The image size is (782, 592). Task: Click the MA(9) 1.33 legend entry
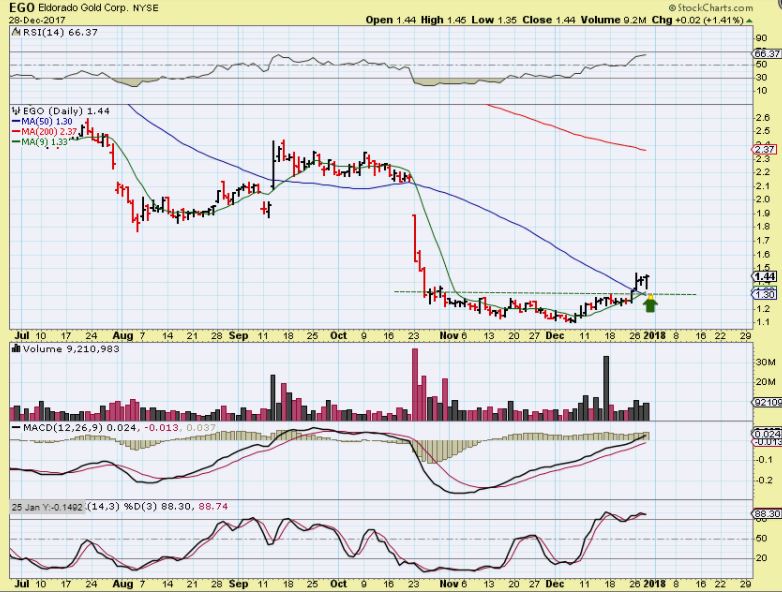coord(39,142)
